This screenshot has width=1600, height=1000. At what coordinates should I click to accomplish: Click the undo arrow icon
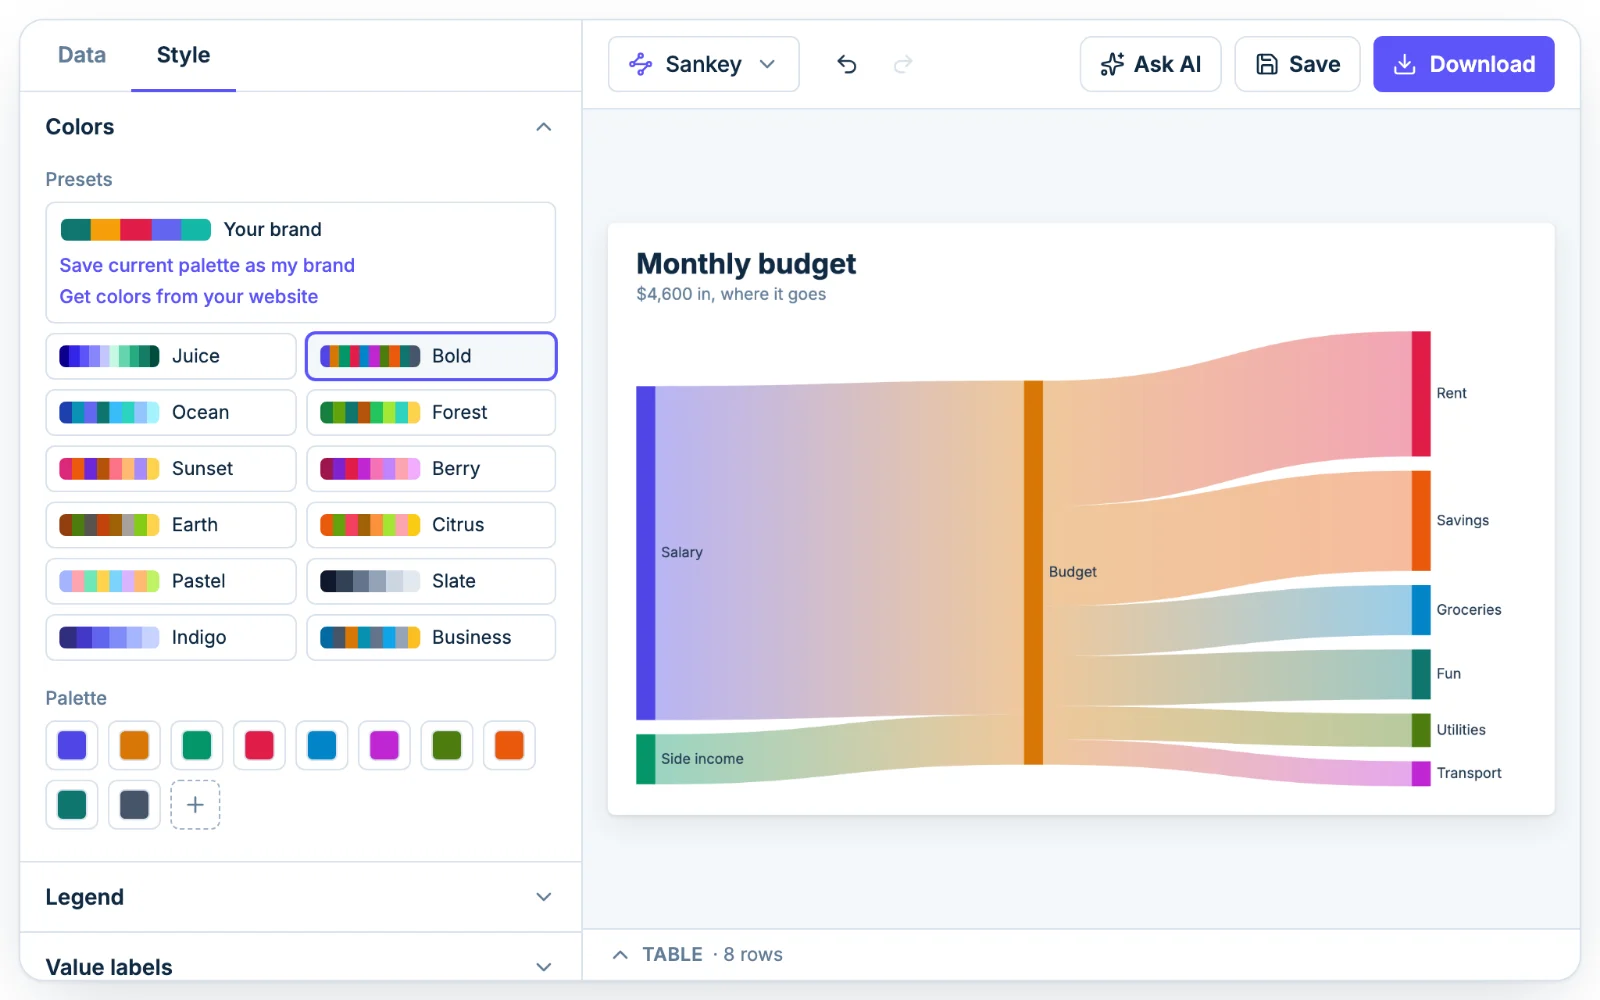pyautogui.click(x=847, y=64)
